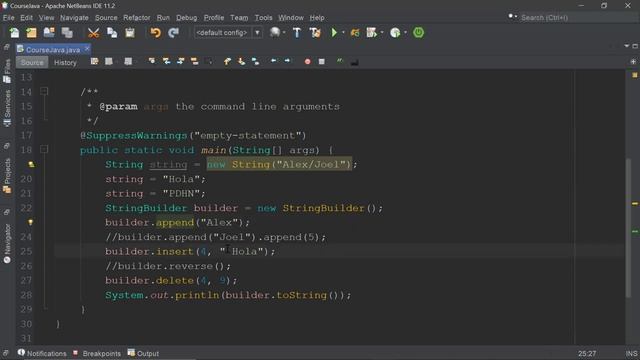Click the Last Edit editor icon

tap(95, 61)
